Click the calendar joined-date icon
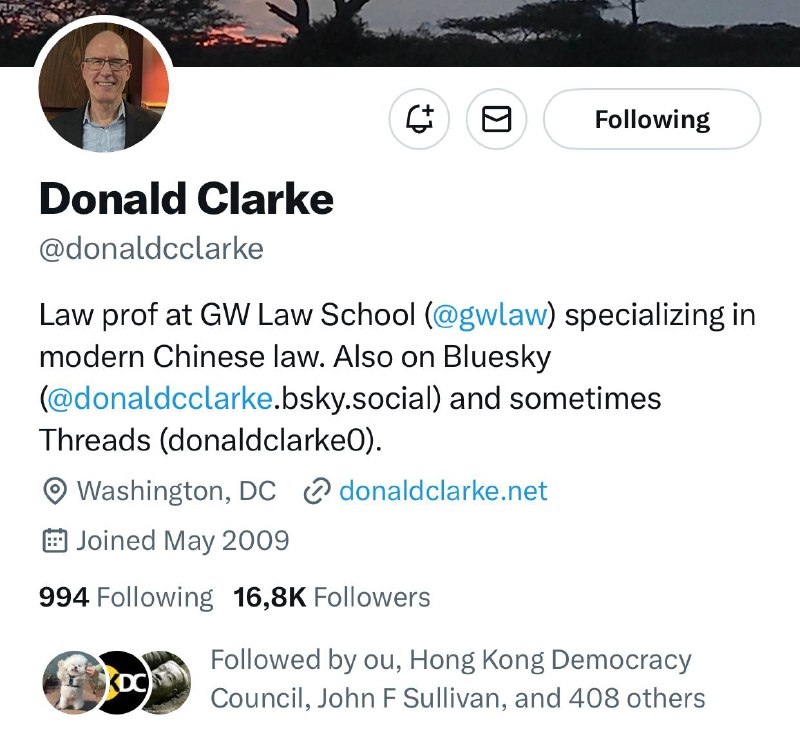 click(54, 541)
